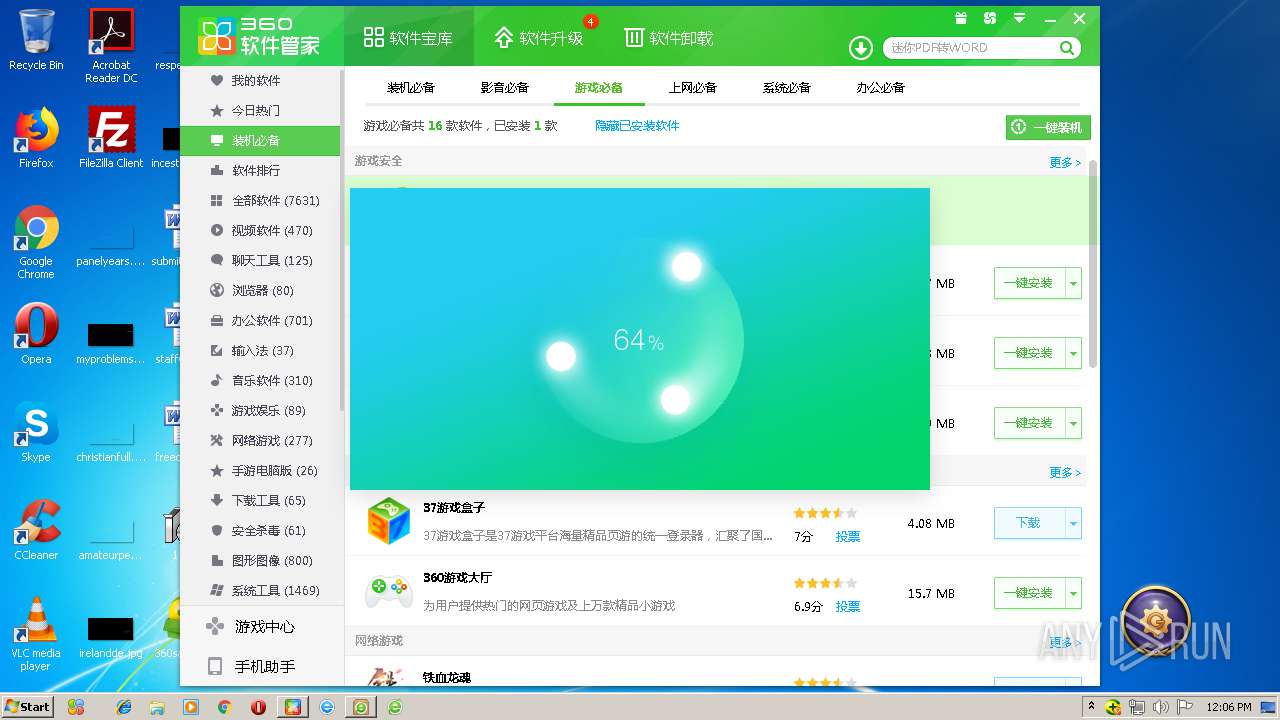Click the 360软件管家 logo
The image size is (1280, 720).
coord(260,37)
